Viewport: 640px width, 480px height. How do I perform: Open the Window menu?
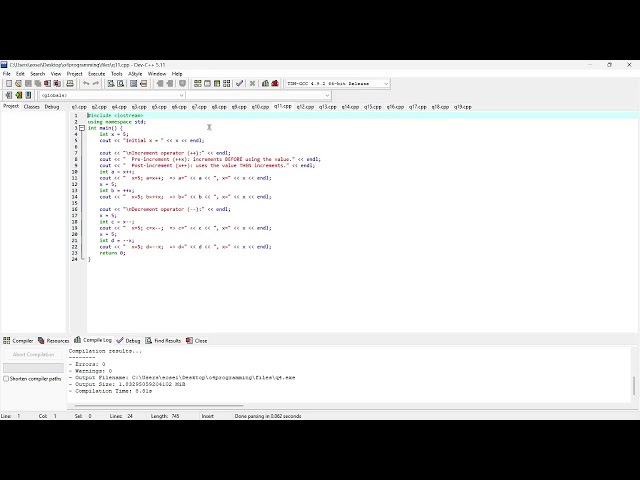coord(157,74)
